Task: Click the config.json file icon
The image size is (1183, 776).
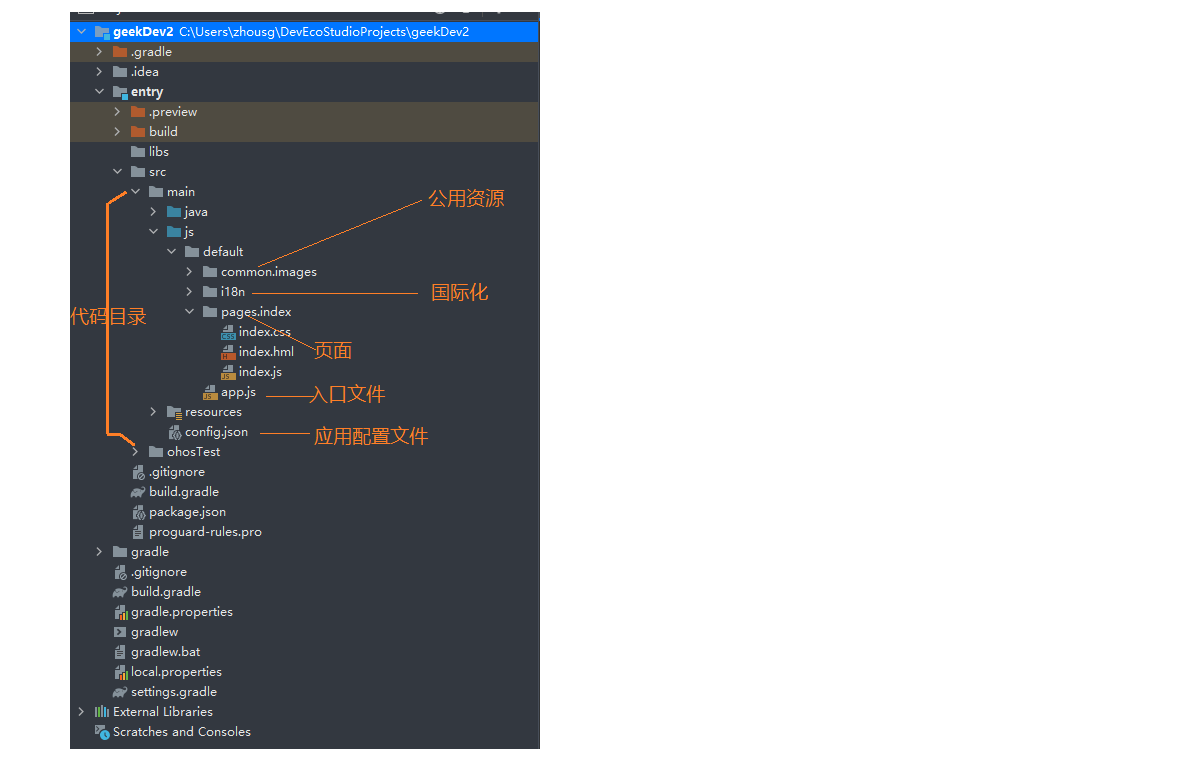Action: 174,432
